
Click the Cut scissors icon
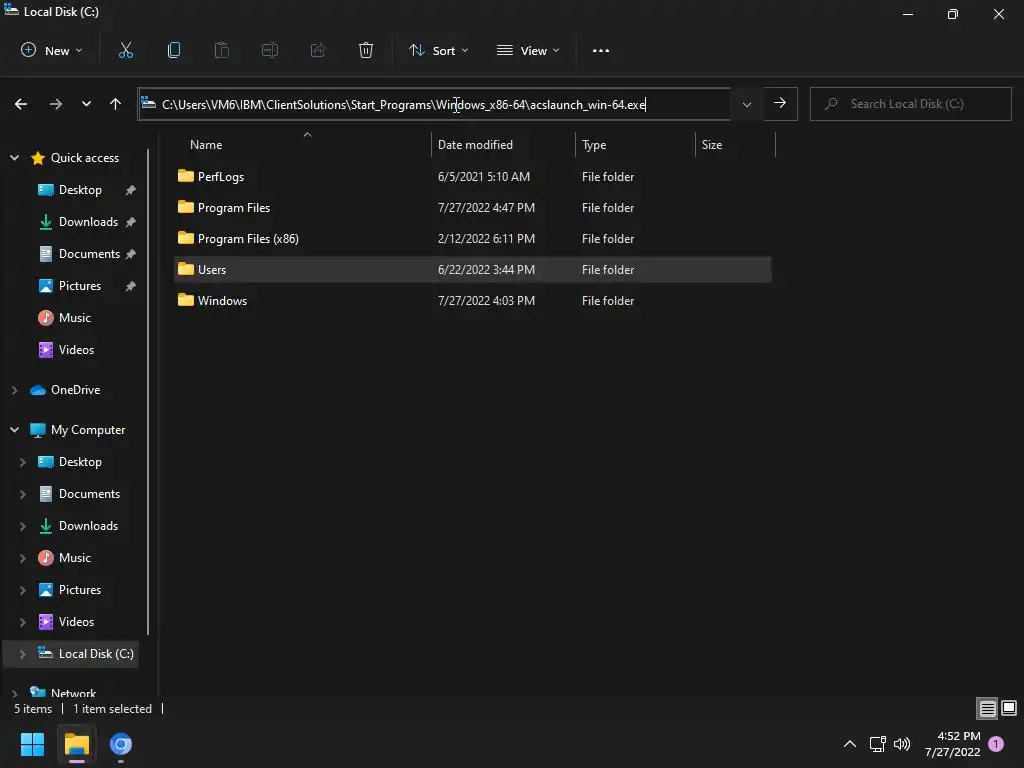tap(125, 50)
